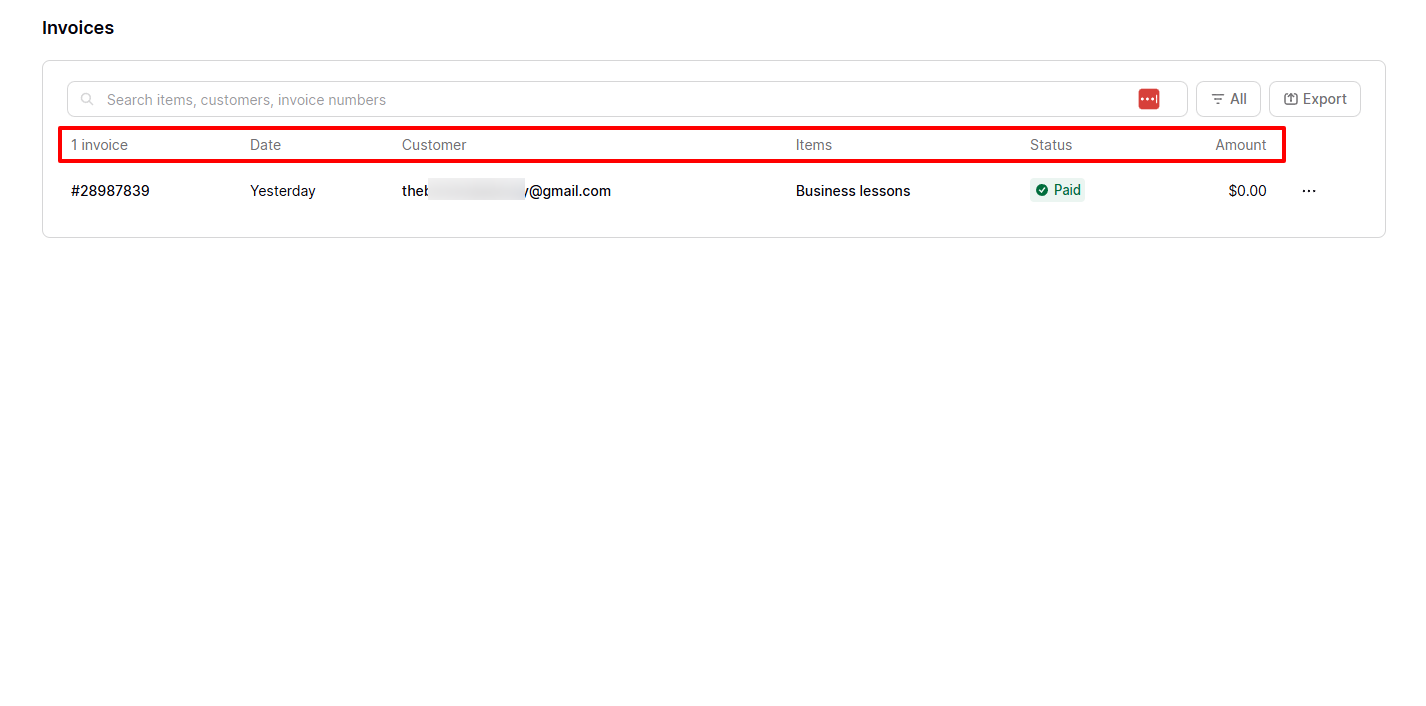Image resolution: width=1426 pixels, height=706 pixels.
Task: Open the All filter dropdown
Action: 1228,99
